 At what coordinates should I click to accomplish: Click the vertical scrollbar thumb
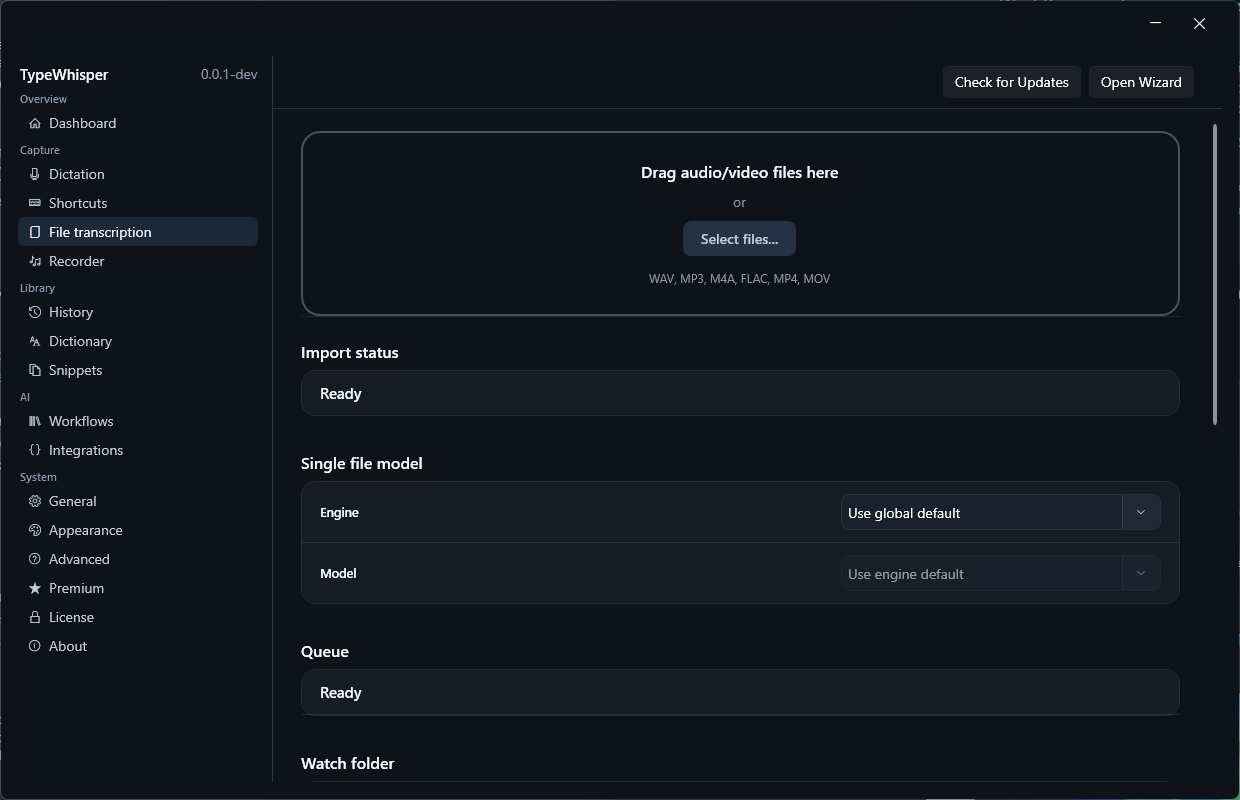[1215, 274]
